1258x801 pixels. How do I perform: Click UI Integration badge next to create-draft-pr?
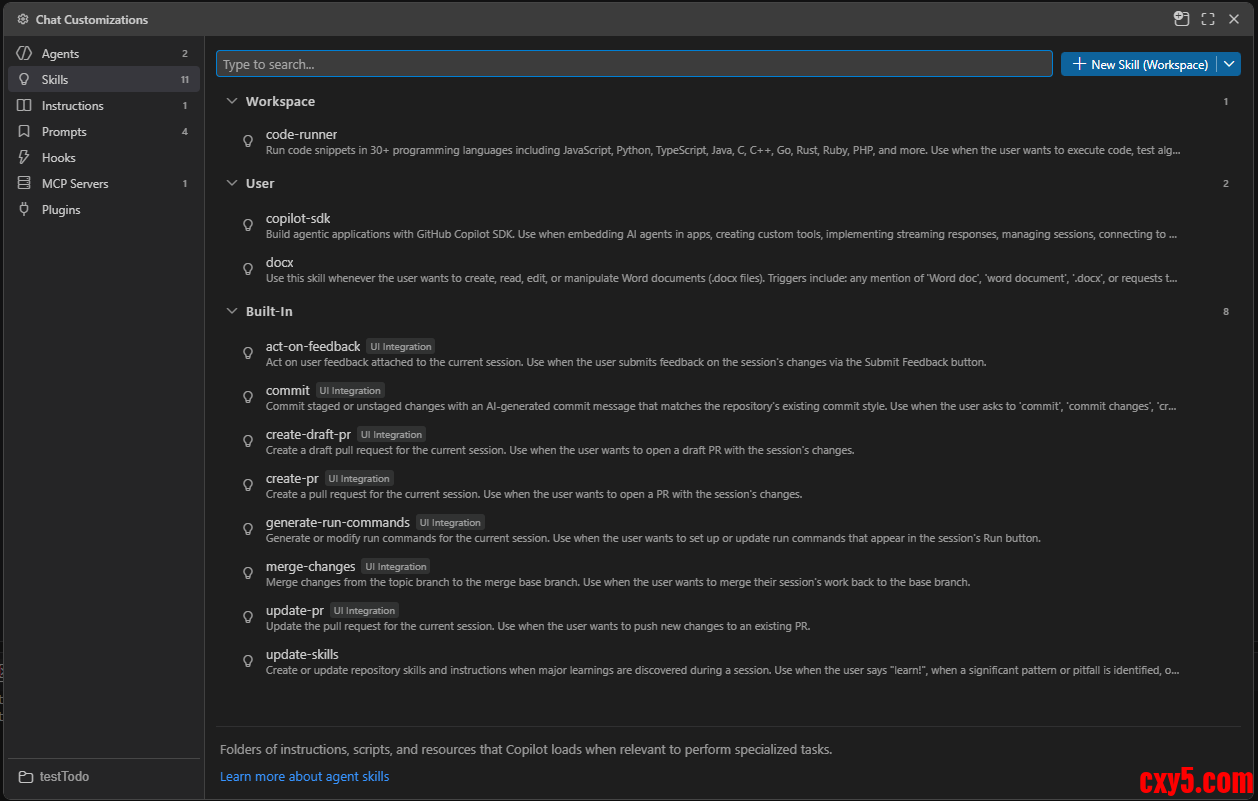392,435
